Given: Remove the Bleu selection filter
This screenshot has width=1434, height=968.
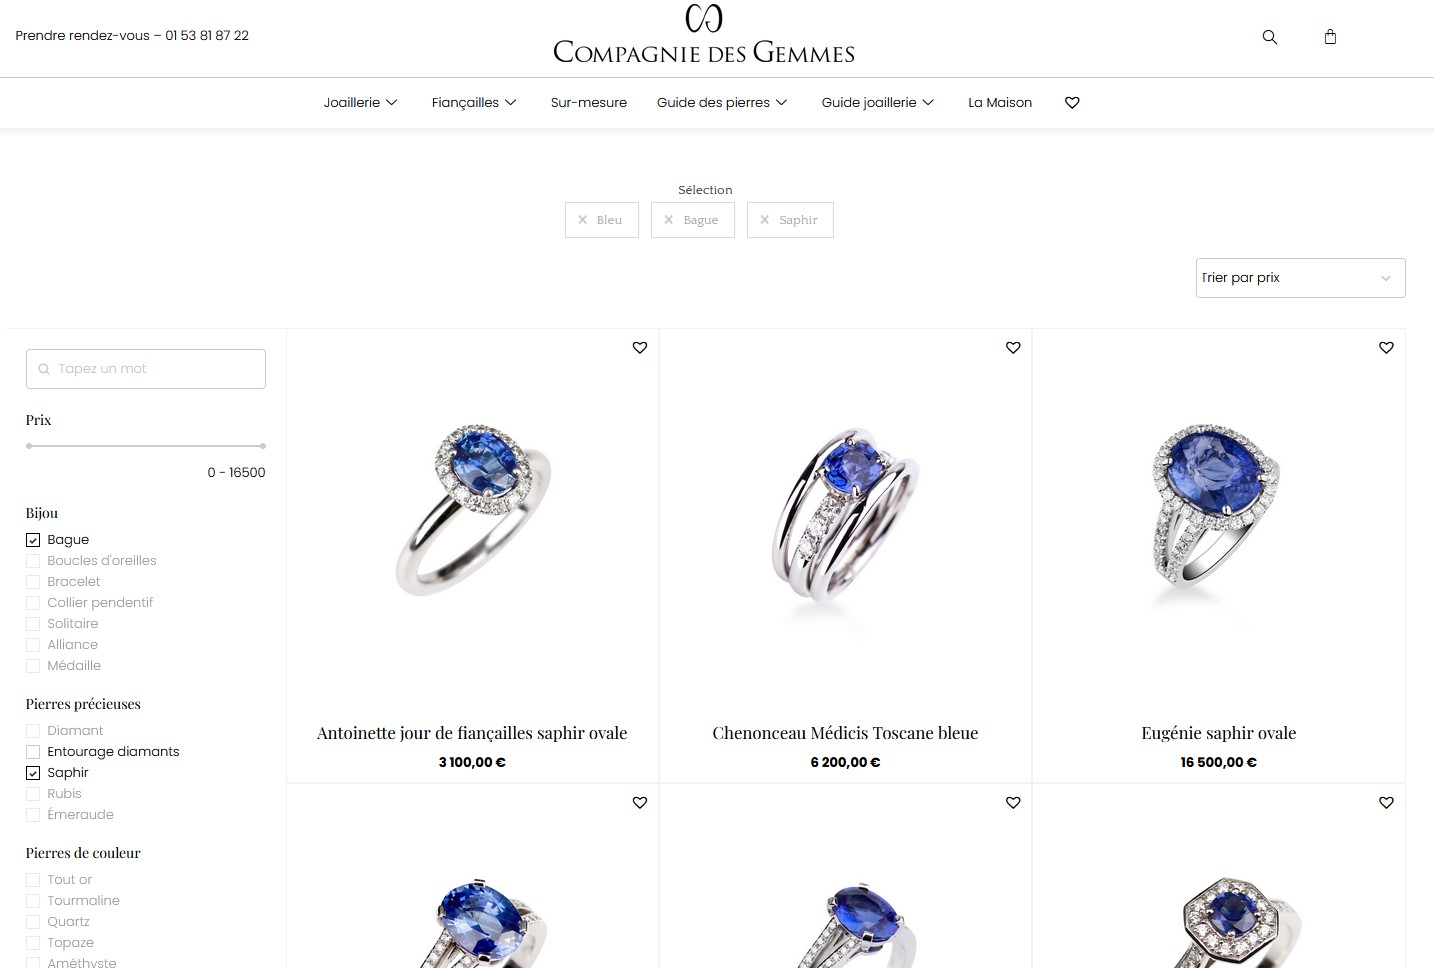Looking at the screenshot, I should pos(601,220).
